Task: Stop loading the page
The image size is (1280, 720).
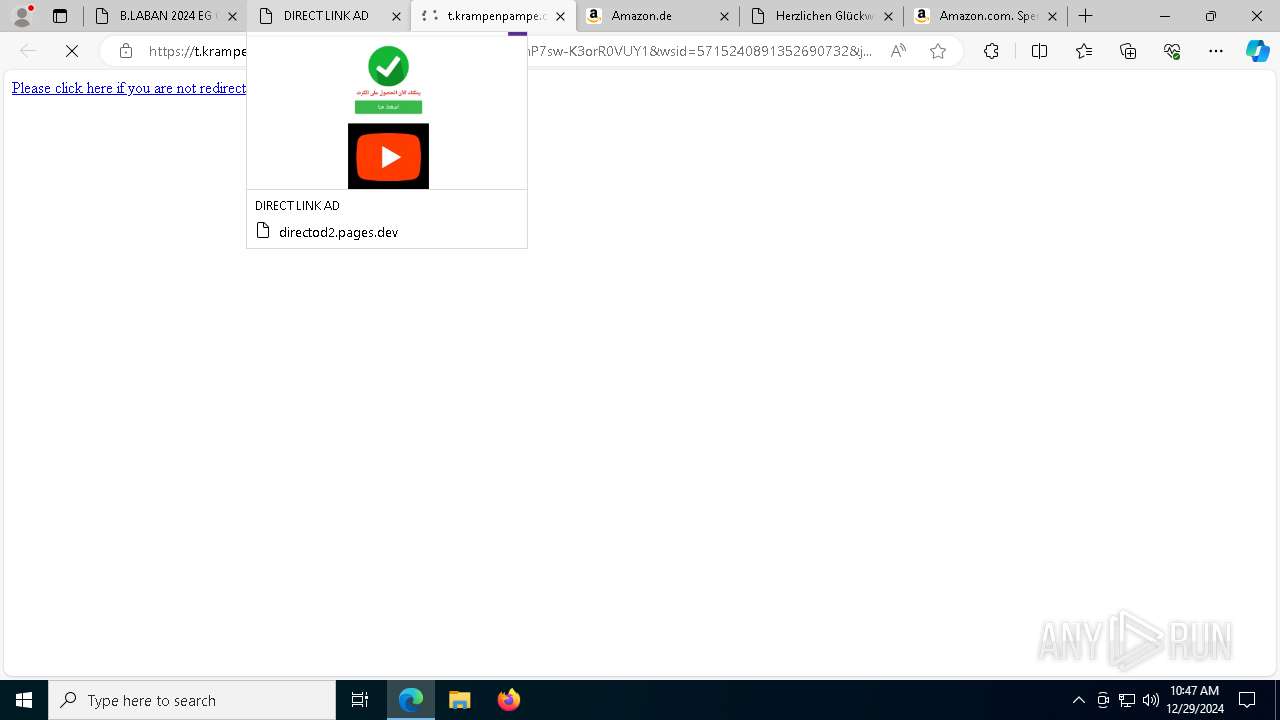Action: (72, 51)
